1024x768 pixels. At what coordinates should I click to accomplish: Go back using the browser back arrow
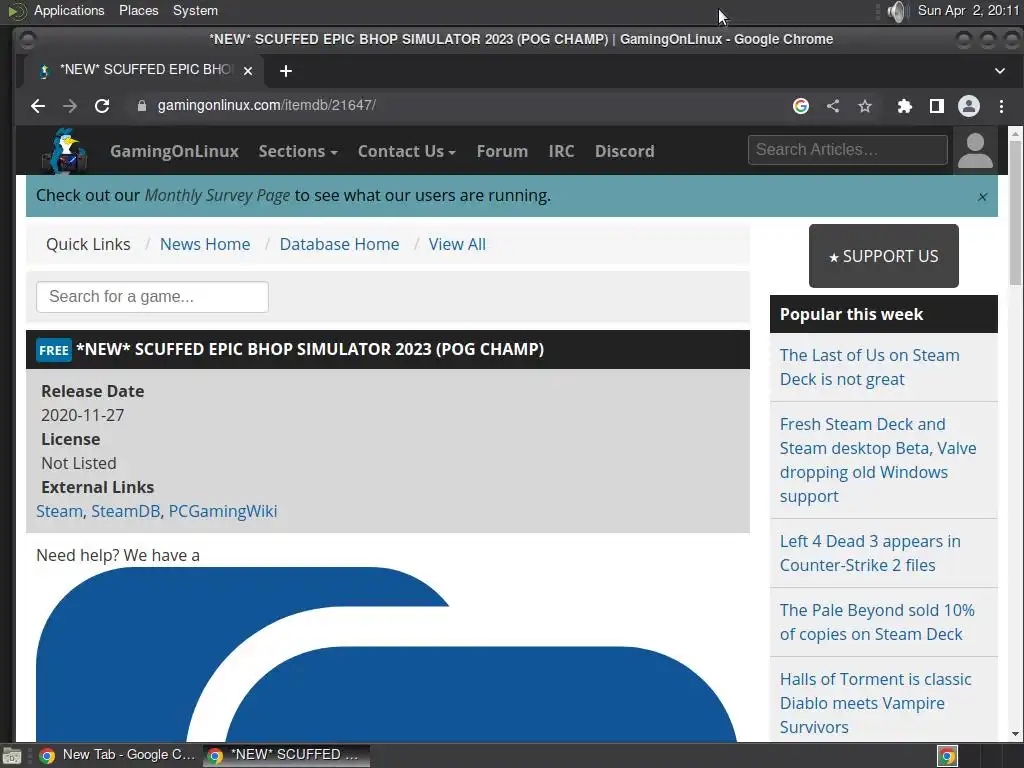38,106
